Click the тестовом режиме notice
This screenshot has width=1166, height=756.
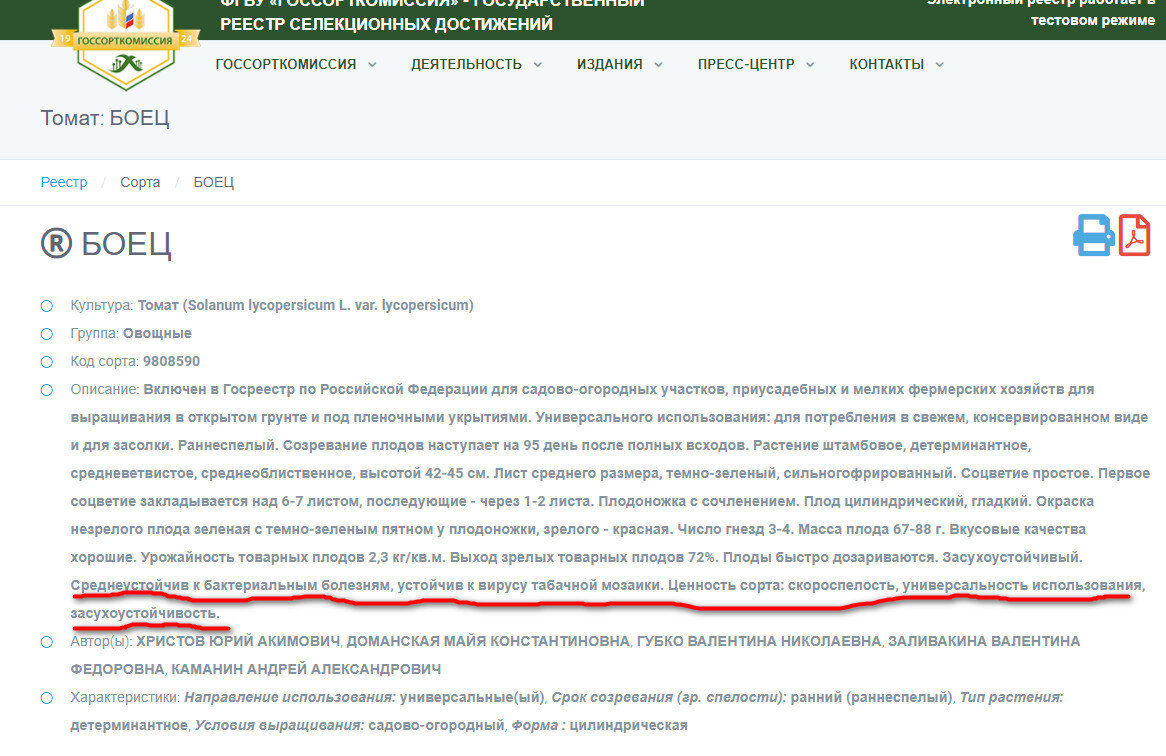(1092, 20)
